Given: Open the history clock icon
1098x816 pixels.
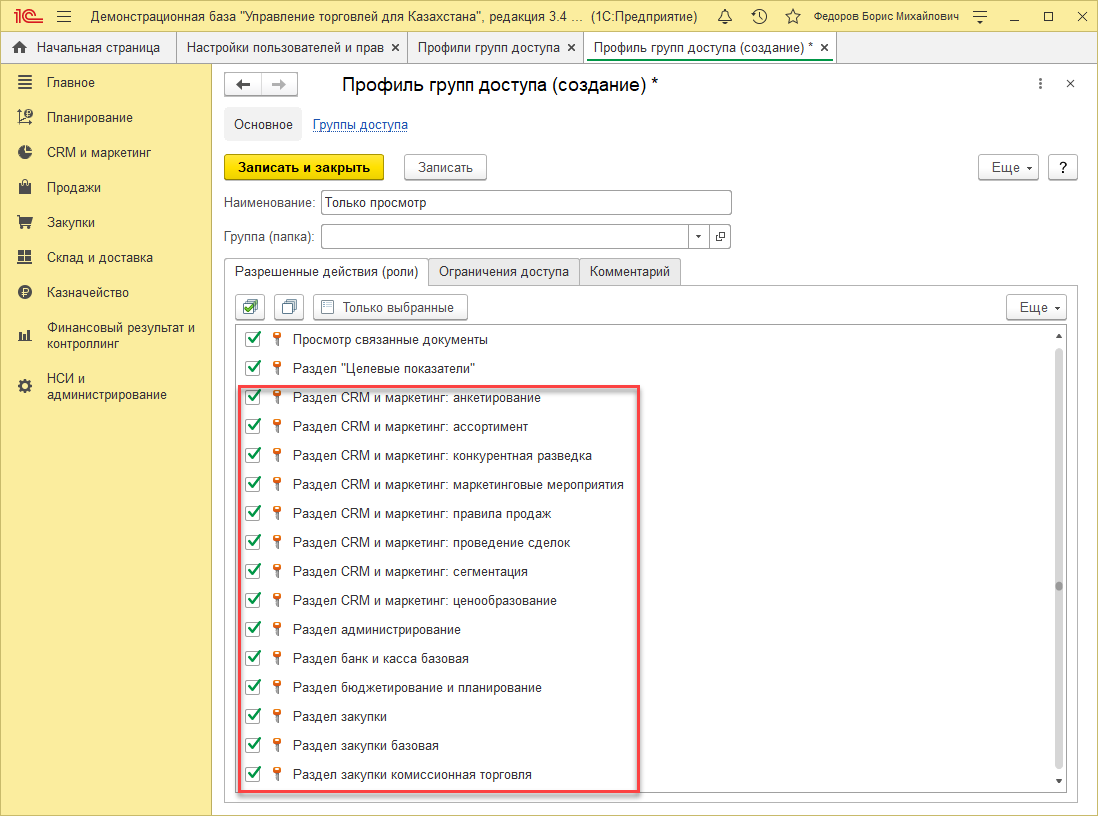Looking at the screenshot, I should click(x=759, y=17).
